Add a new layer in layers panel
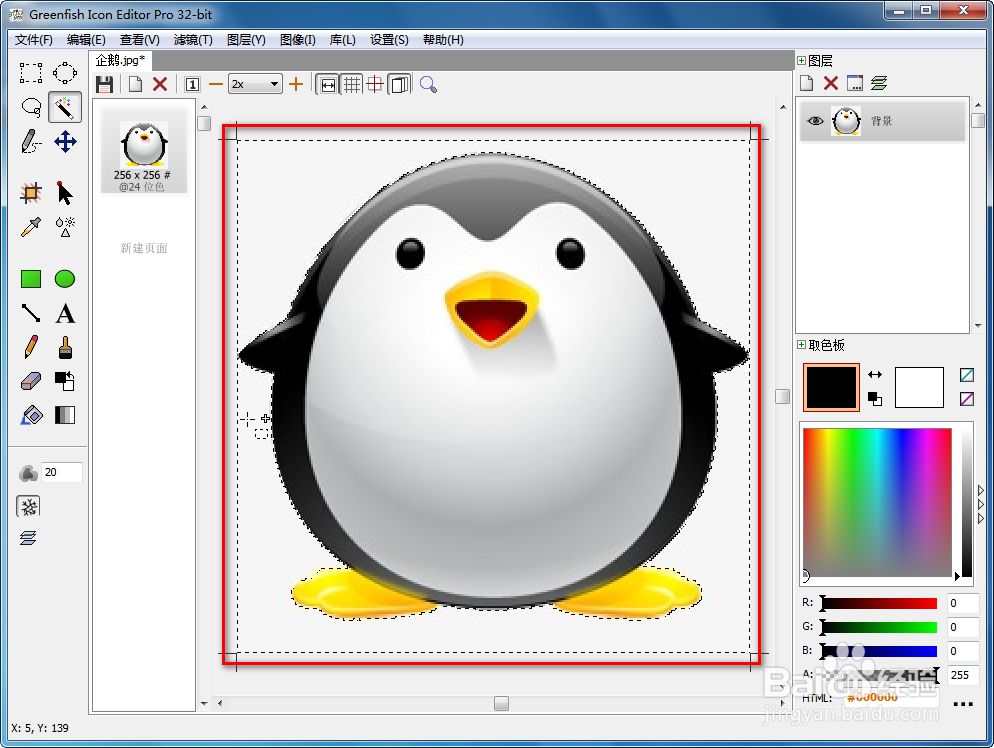The width and height of the screenshot is (994, 748). [x=806, y=83]
